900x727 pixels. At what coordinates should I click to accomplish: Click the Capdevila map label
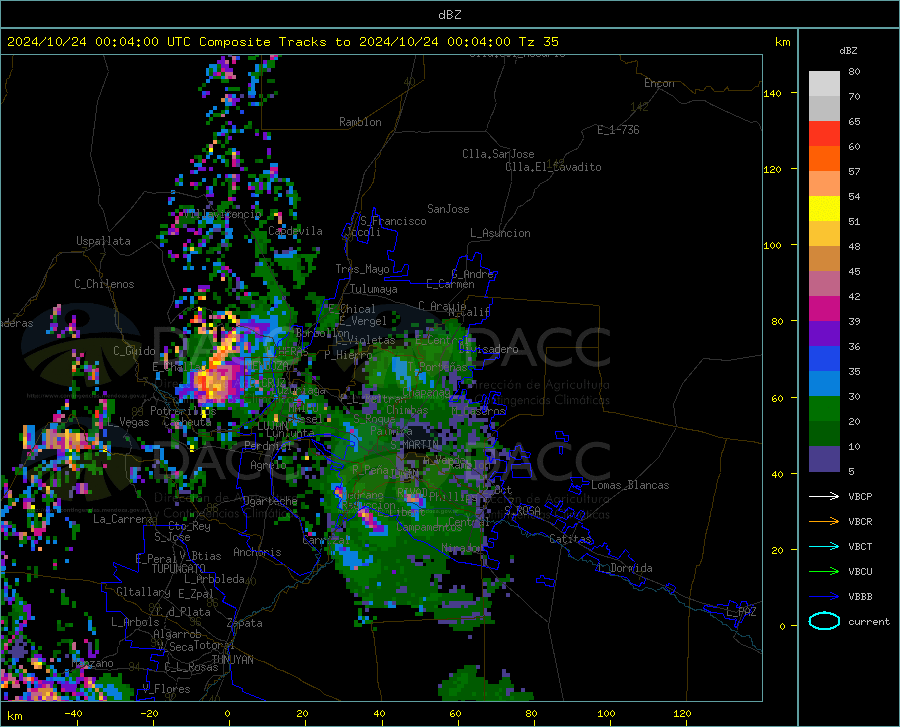coord(295,231)
